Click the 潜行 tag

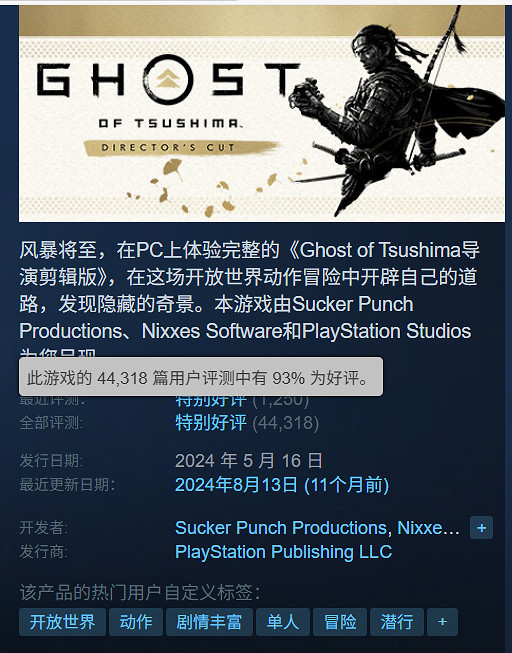[x=397, y=622]
